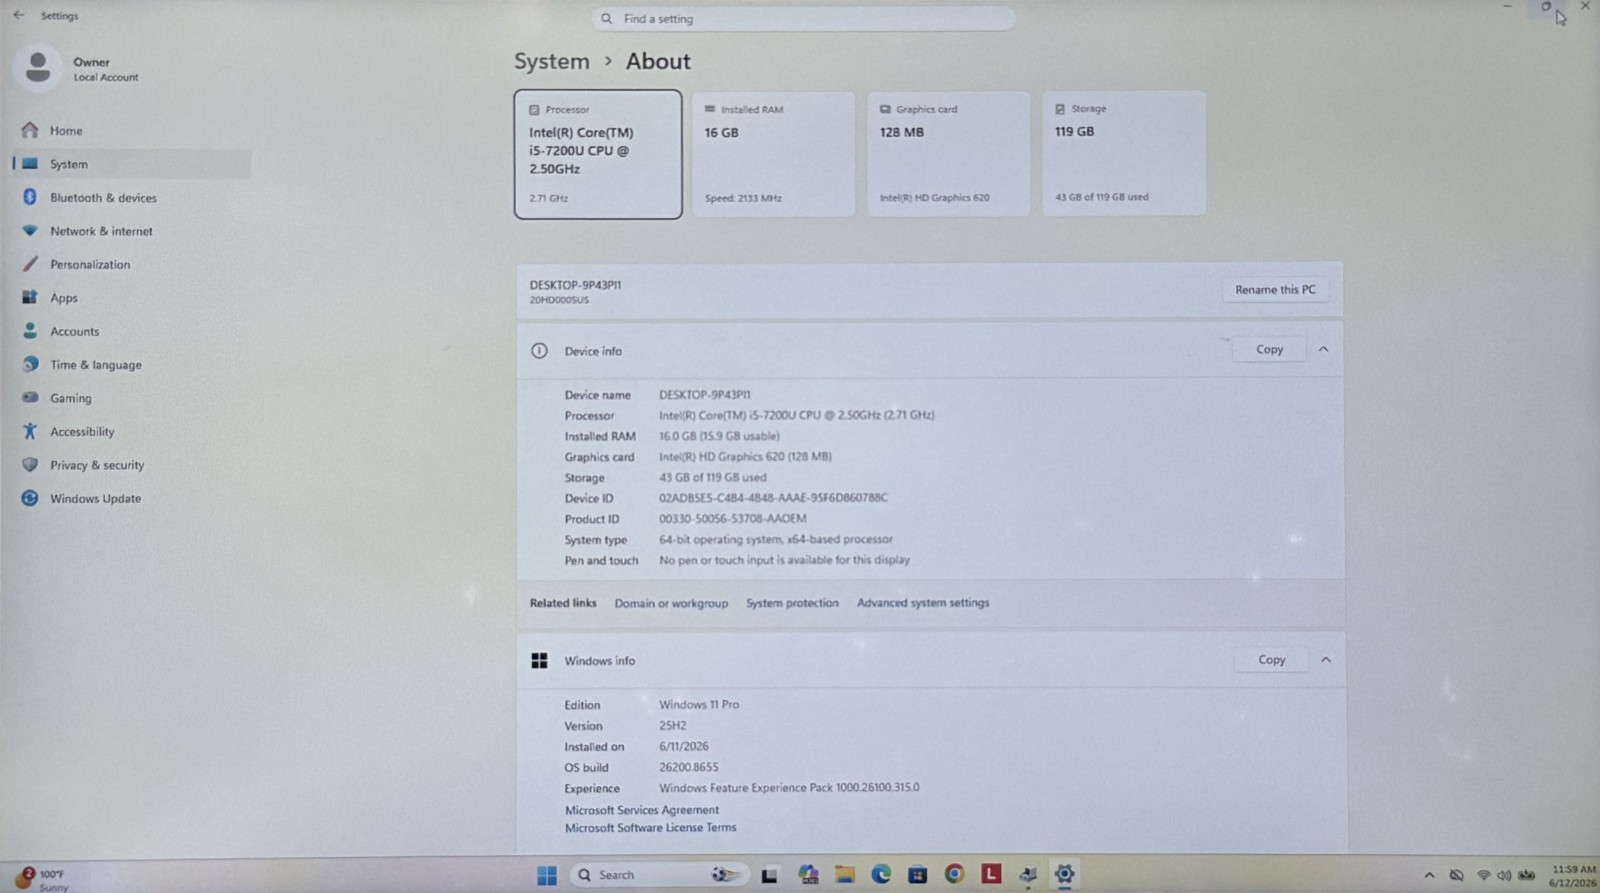The height and width of the screenshot is (893, 1600).
Task: Select the Storage spec card
Action: click(x=1124, y=154)
